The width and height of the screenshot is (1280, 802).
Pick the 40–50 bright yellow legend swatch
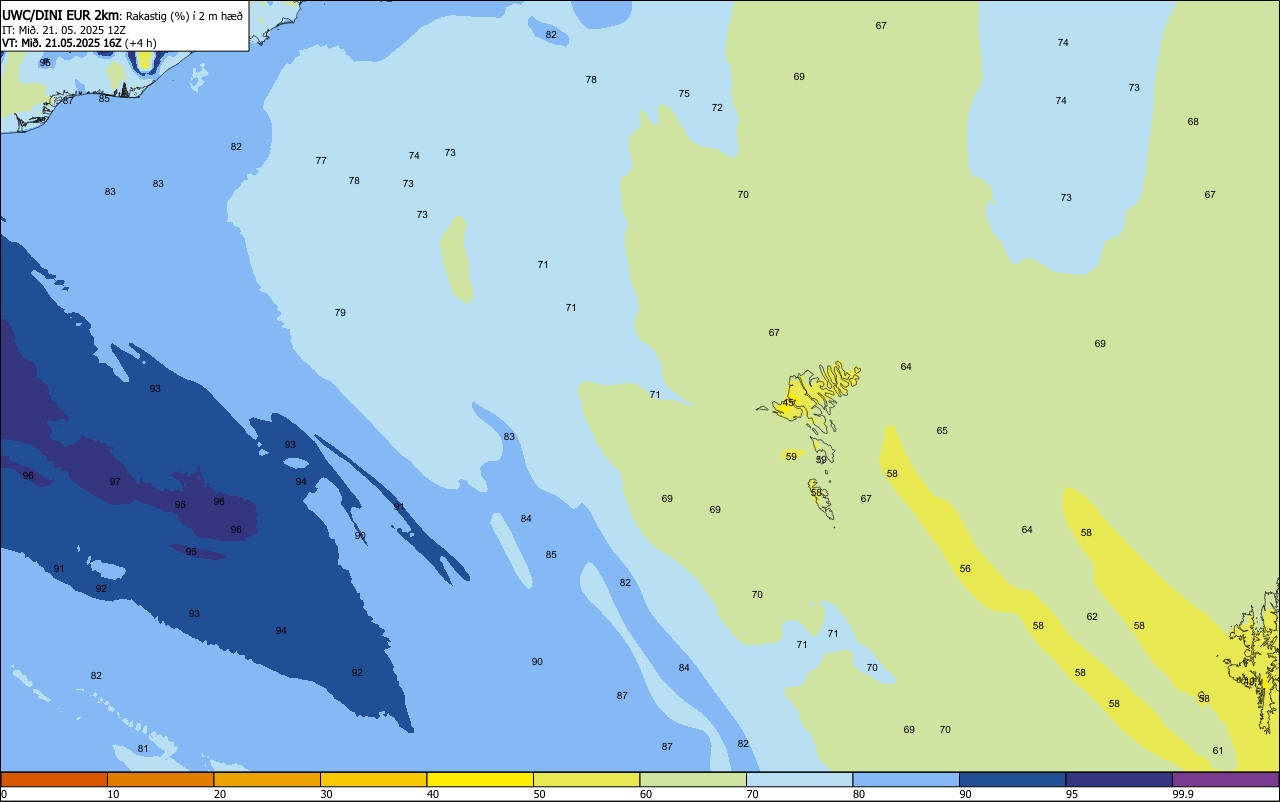click(480, 779)
